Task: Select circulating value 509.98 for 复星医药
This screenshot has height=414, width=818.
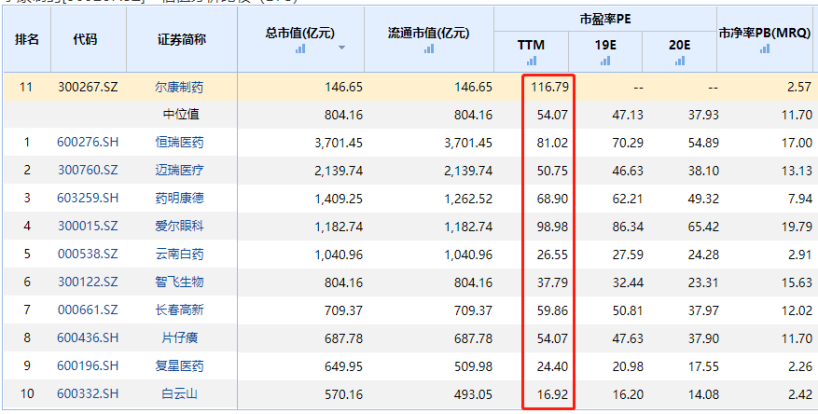Action: (x=474, y=366)
